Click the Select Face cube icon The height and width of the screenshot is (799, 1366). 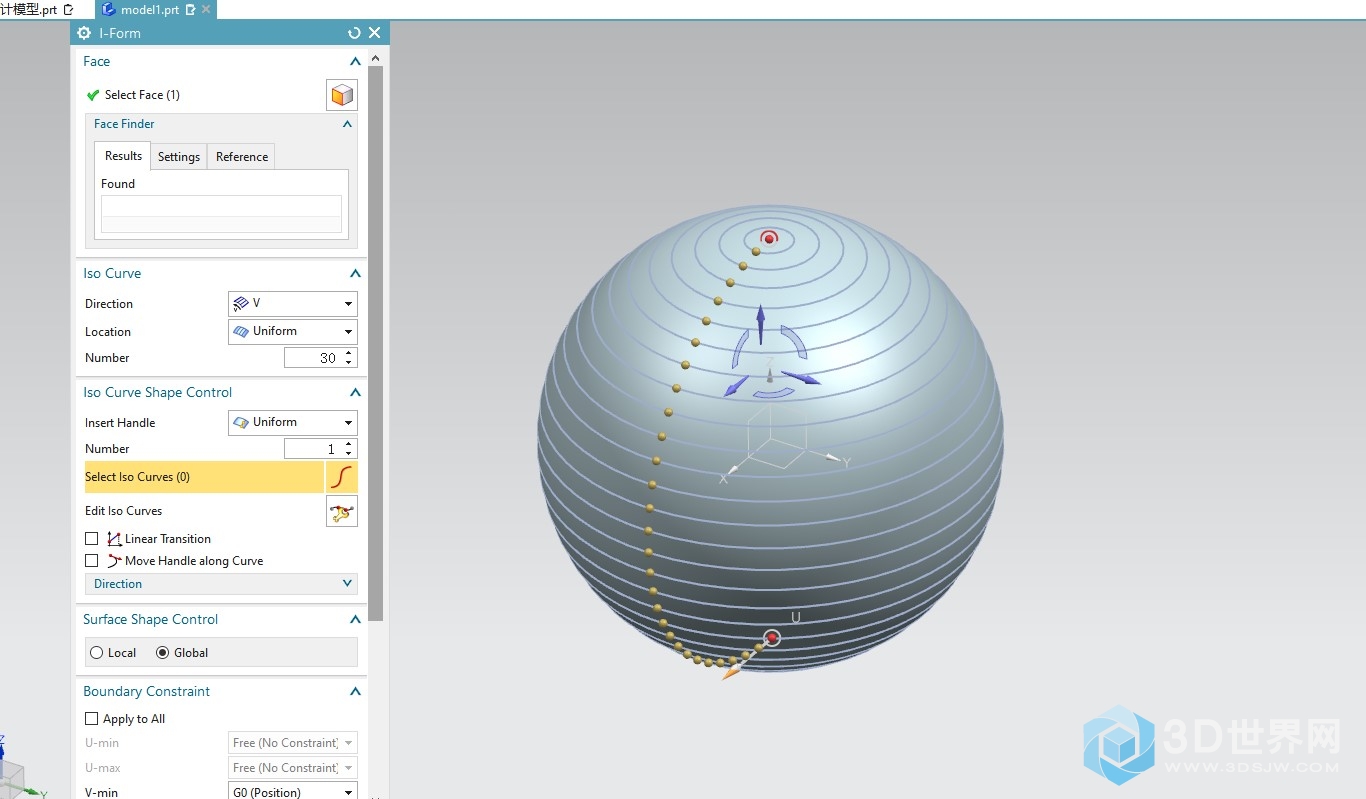click(342, 95)
